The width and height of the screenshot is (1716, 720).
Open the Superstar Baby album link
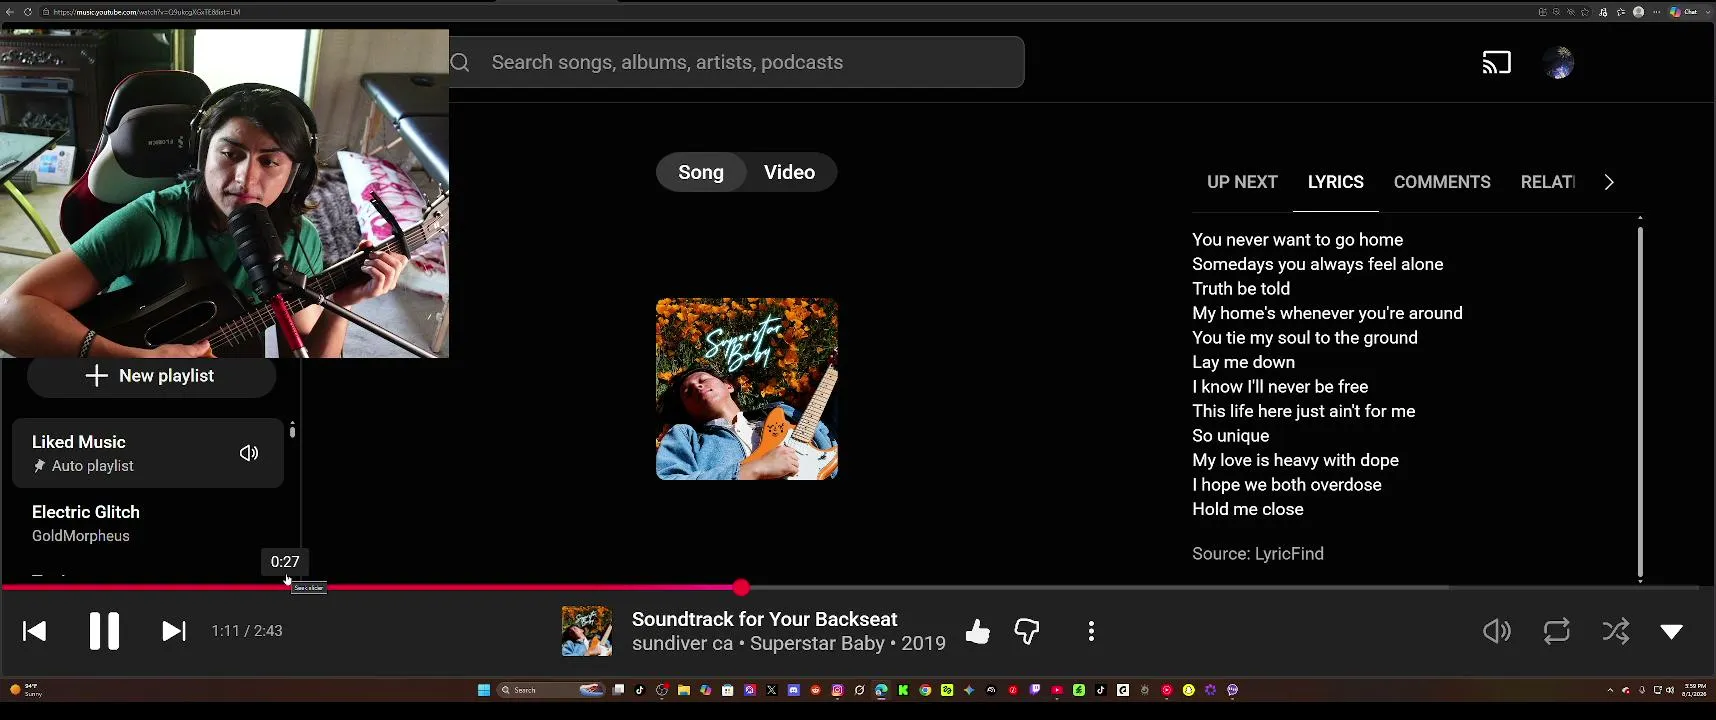(x=817, y=643)
